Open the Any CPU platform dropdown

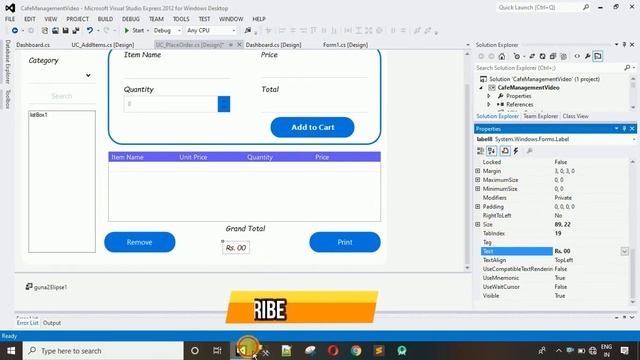pos(233,31)
